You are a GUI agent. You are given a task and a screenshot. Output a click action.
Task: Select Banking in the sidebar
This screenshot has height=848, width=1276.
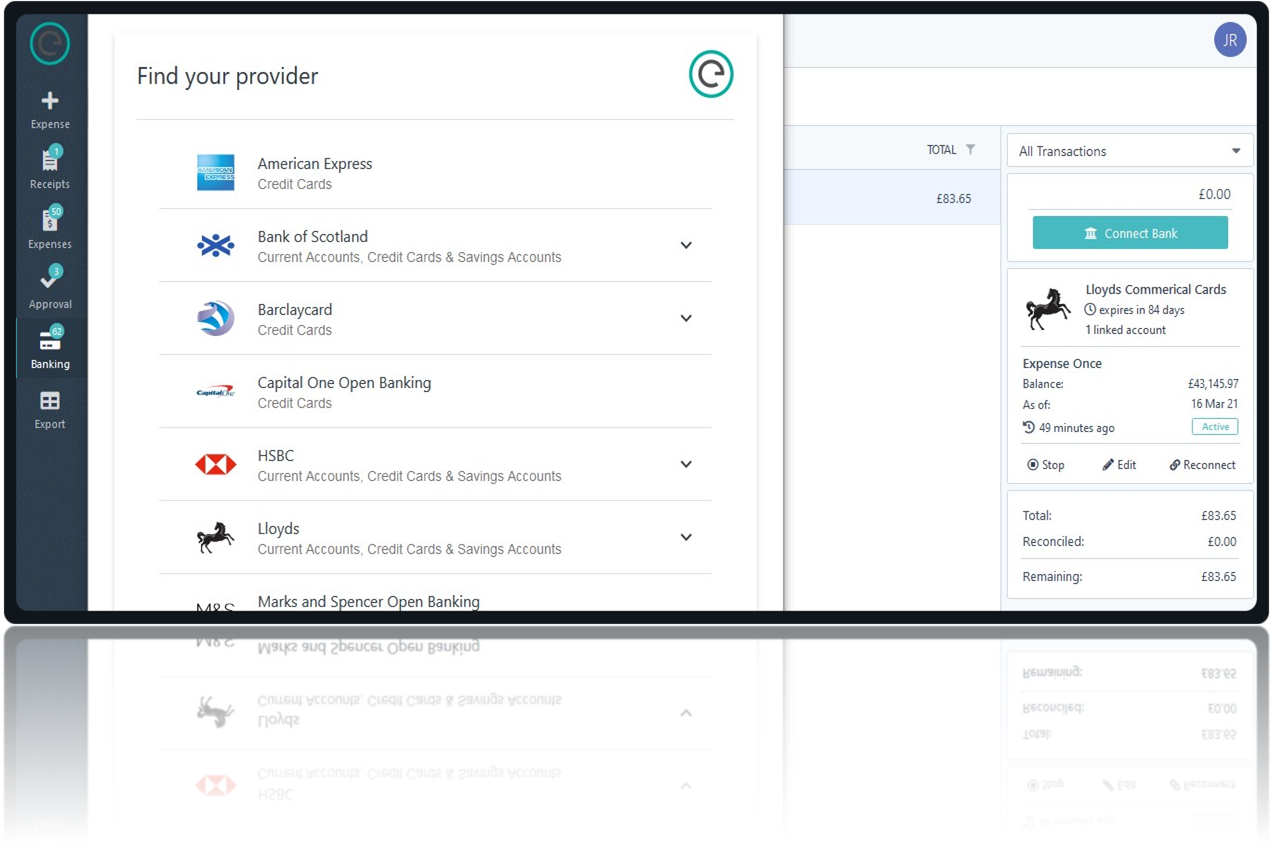(x=50, y=349)
